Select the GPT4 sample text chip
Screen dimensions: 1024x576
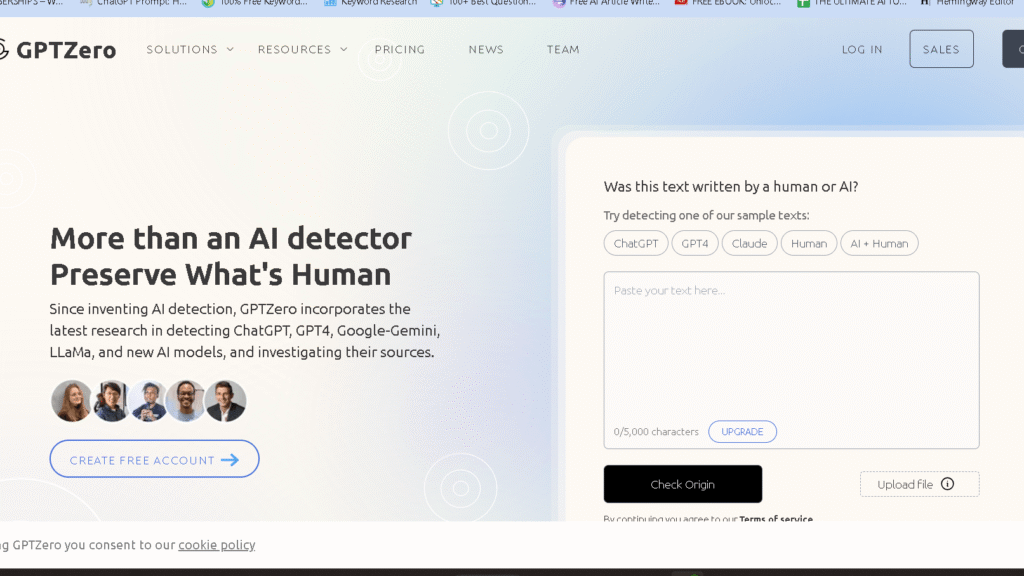tap(695, 243)
